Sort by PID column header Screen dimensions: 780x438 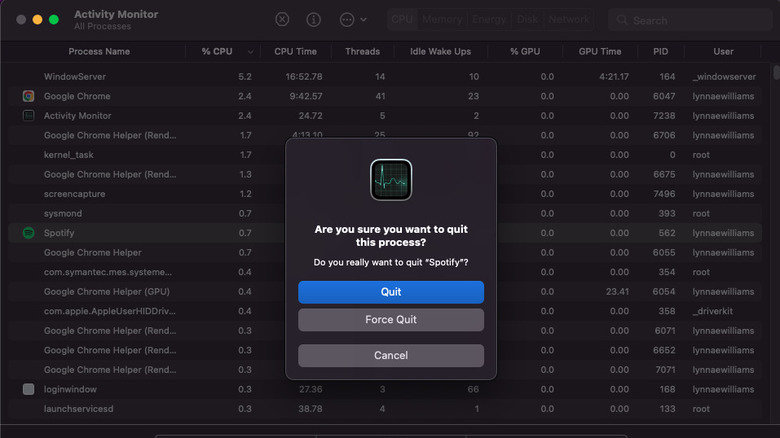(x=661, y=51)
